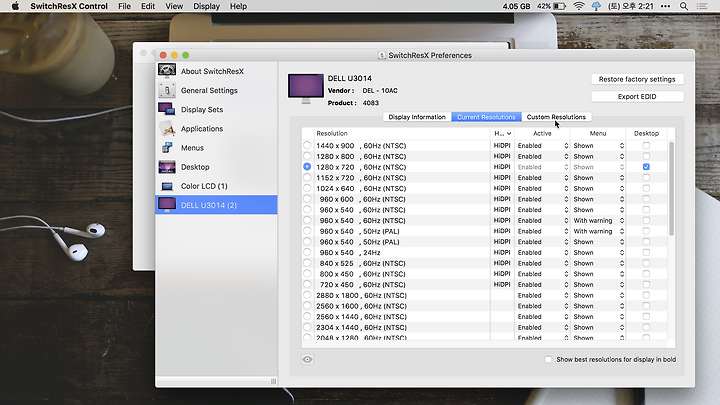Click the battery status icon
This screenshot has height=405, width=720.
tap(559, 6)
